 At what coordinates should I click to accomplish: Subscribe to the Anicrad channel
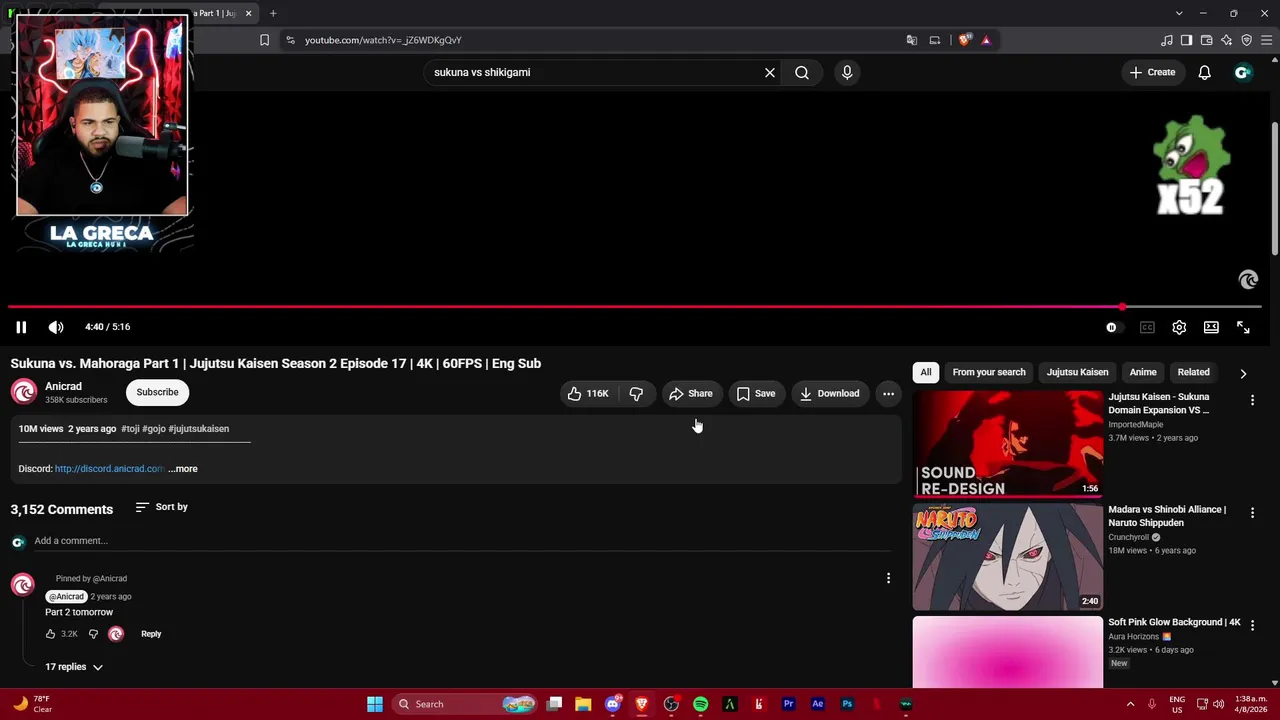tap(157, 392)
